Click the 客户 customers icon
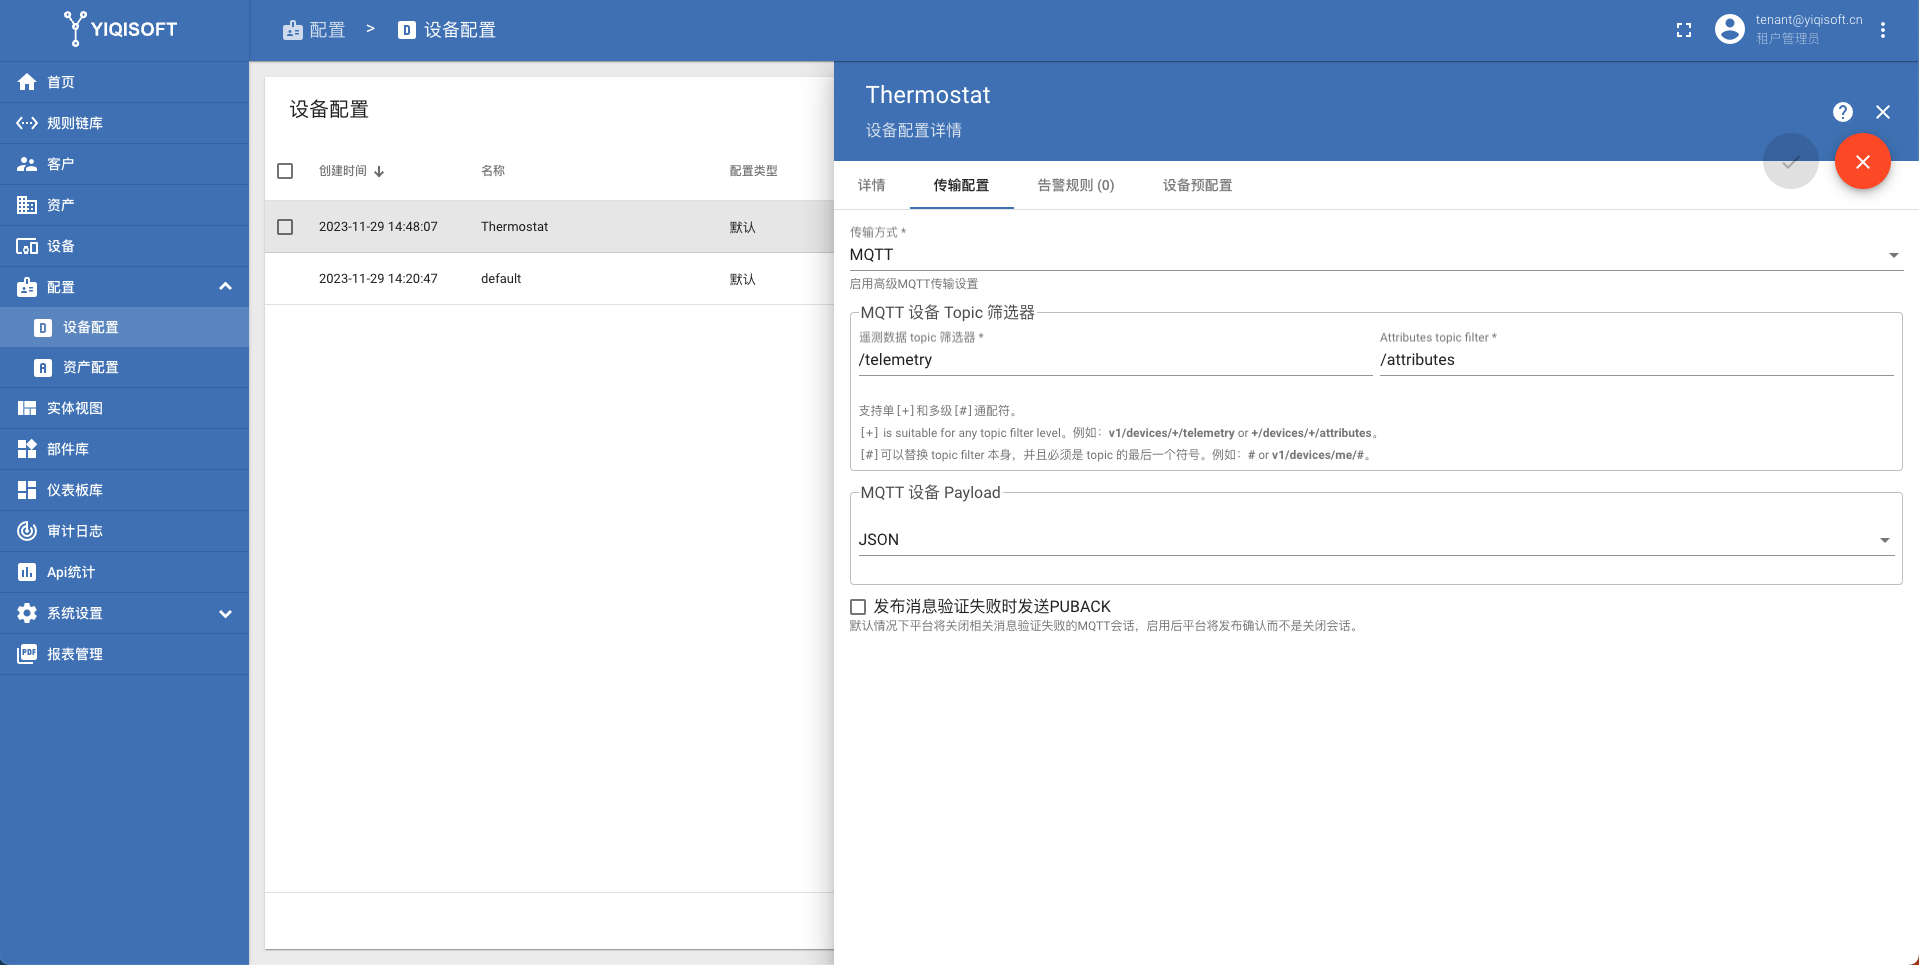Viewport: 1919px width, 965px height. [x=27, y=164]
